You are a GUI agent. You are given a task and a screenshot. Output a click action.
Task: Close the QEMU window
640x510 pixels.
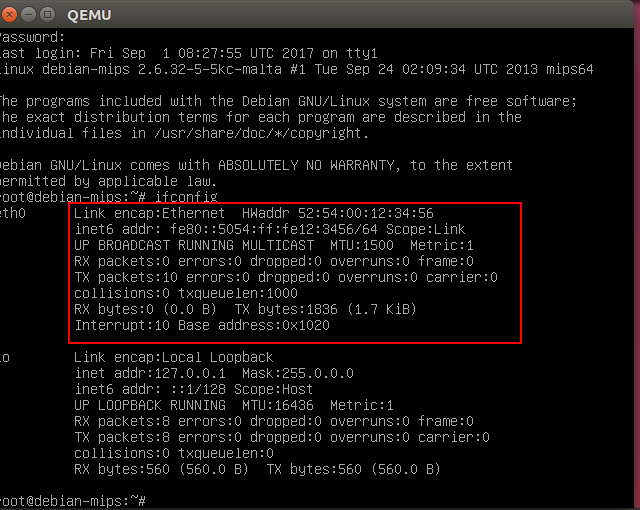(x=12, y=15)
